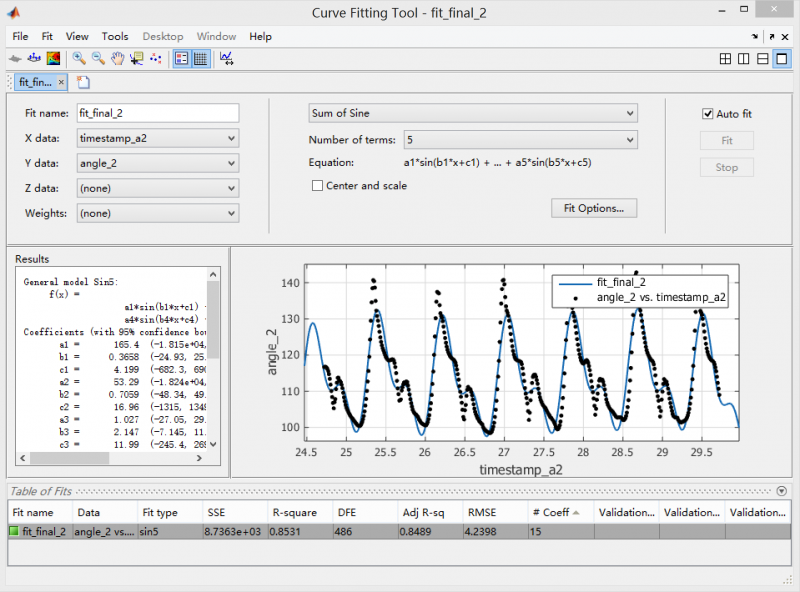800x592 pixels.
Task: Select the Zoom Out tool
Action: (x=98, y=59)
